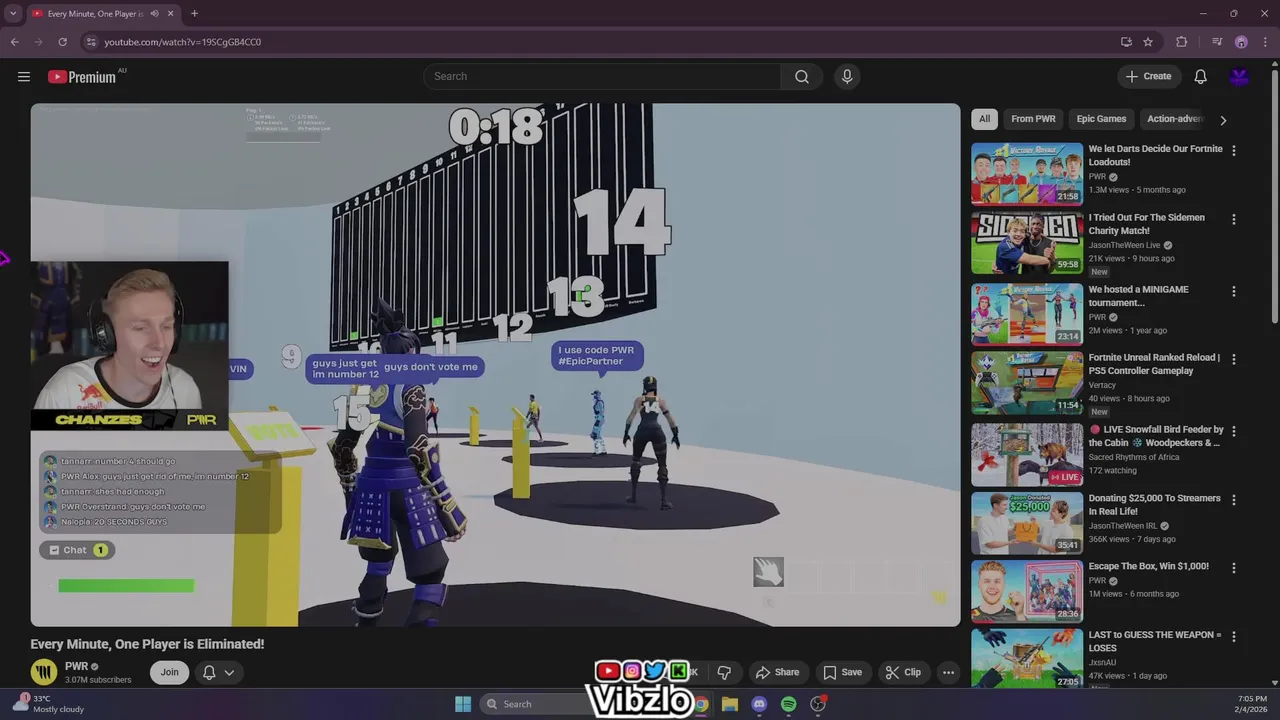1280x720 pixels.
Task: Open Fortnite Unreal Ranked Reload thumbnail
Action: (1027, 382)
